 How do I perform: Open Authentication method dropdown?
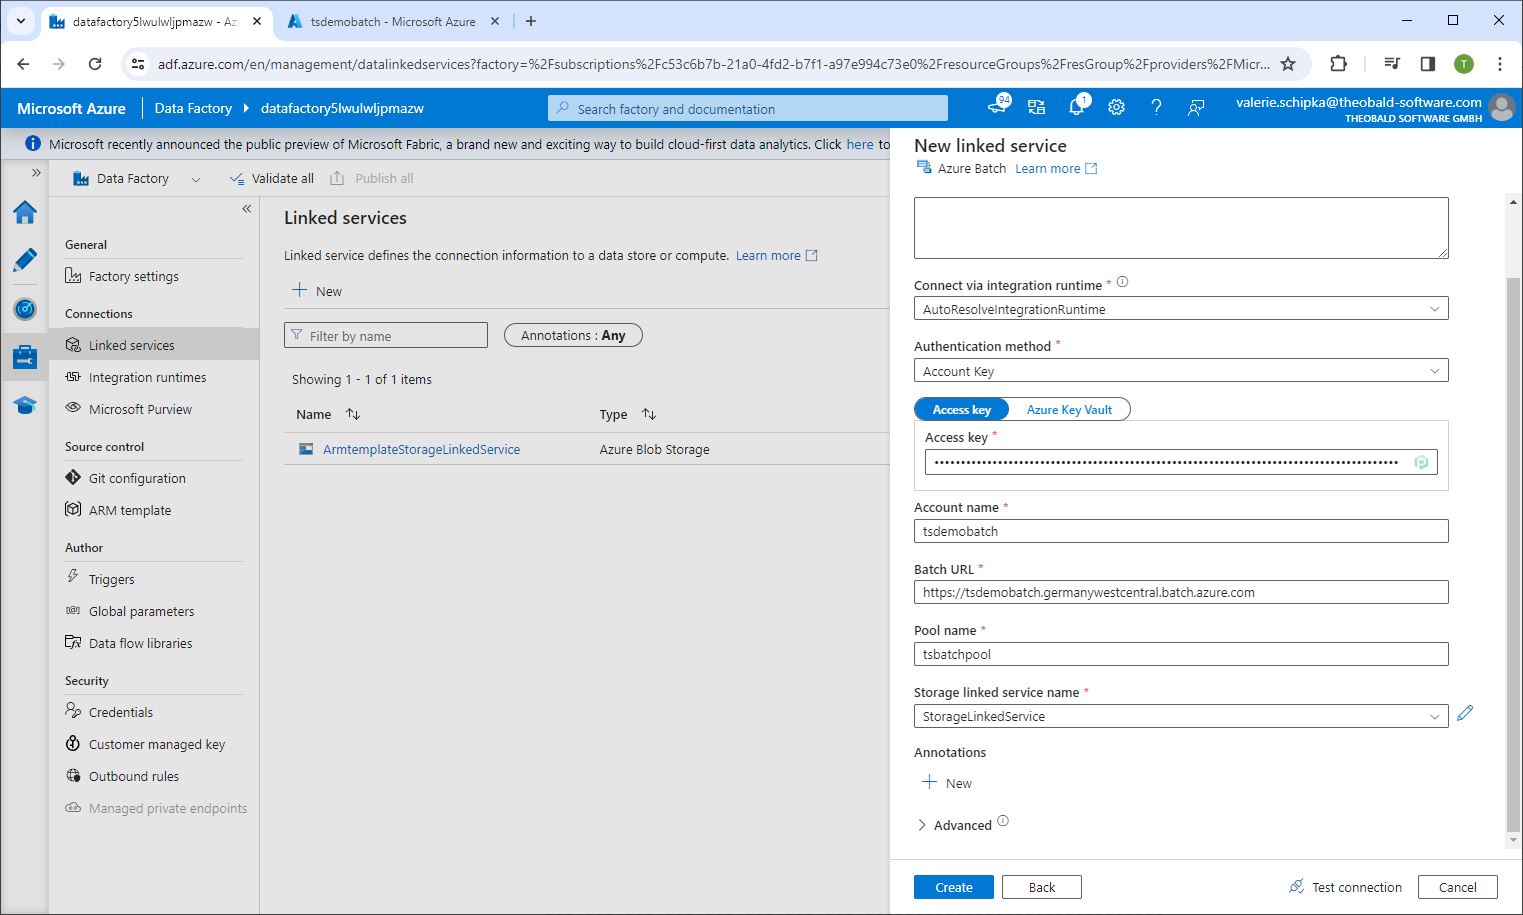1181,371
